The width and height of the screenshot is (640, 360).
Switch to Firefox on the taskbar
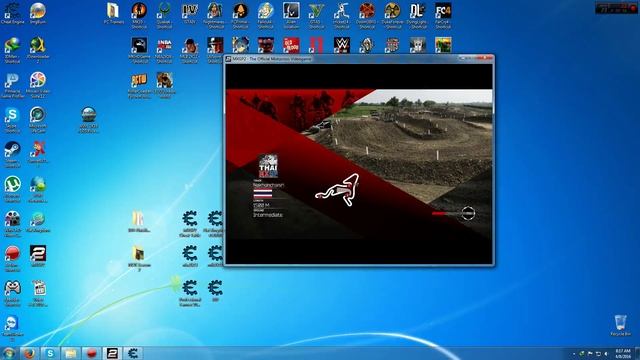(29, 353)
